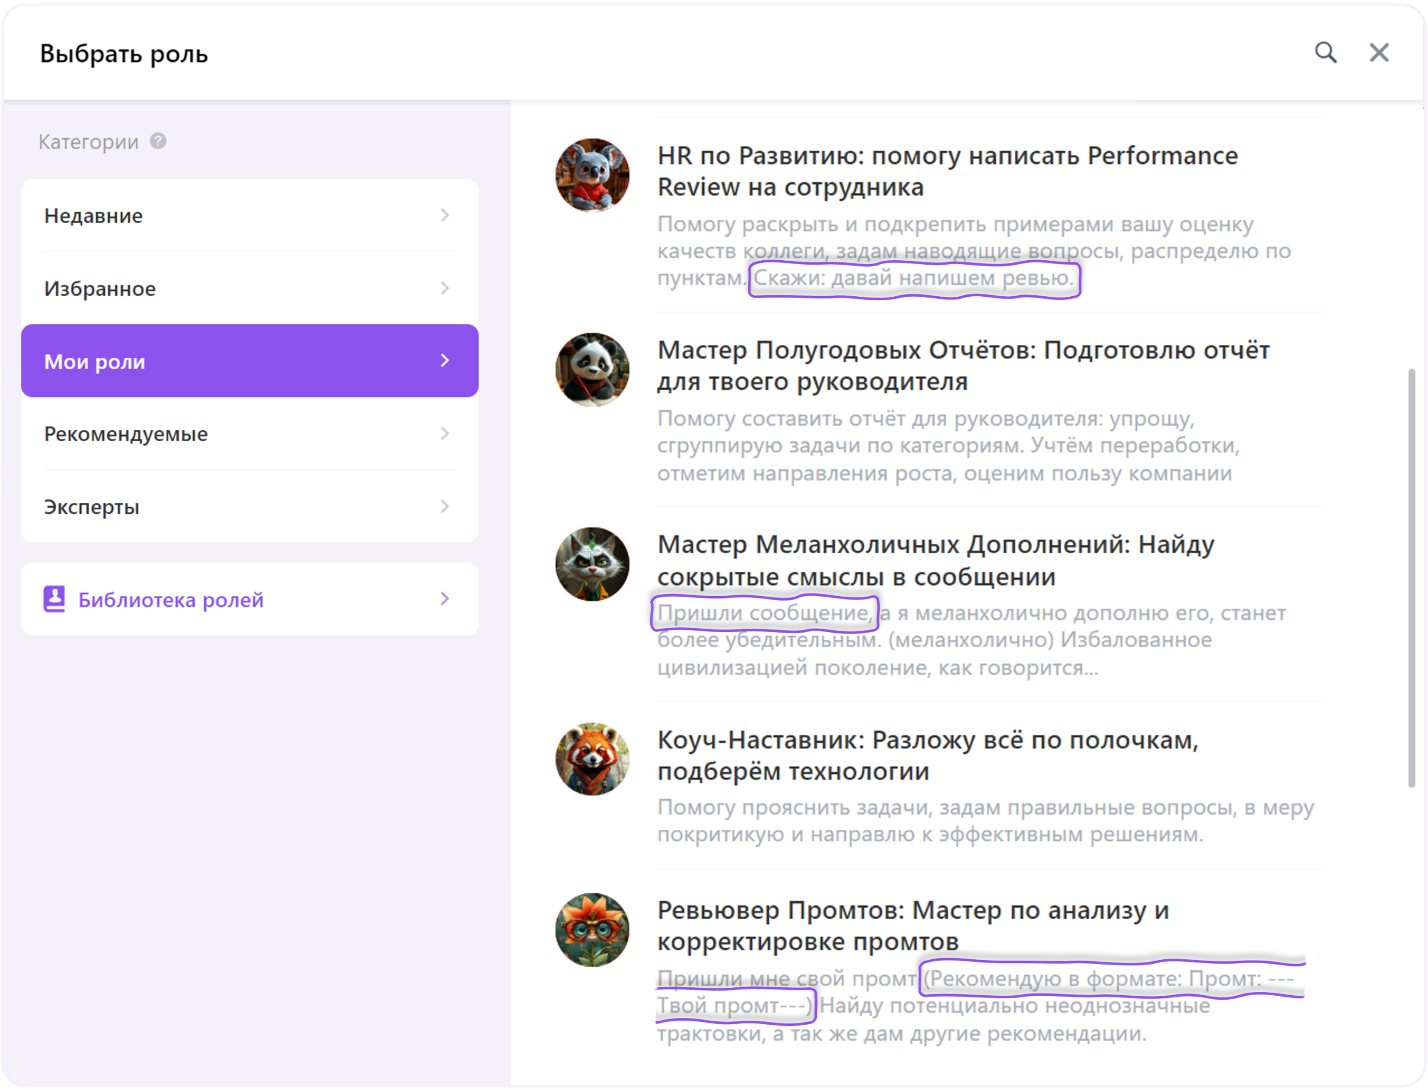Click the person icon beside Библиотека ролей
This screenshot has width=1428, height=1090.
[52, 598]
